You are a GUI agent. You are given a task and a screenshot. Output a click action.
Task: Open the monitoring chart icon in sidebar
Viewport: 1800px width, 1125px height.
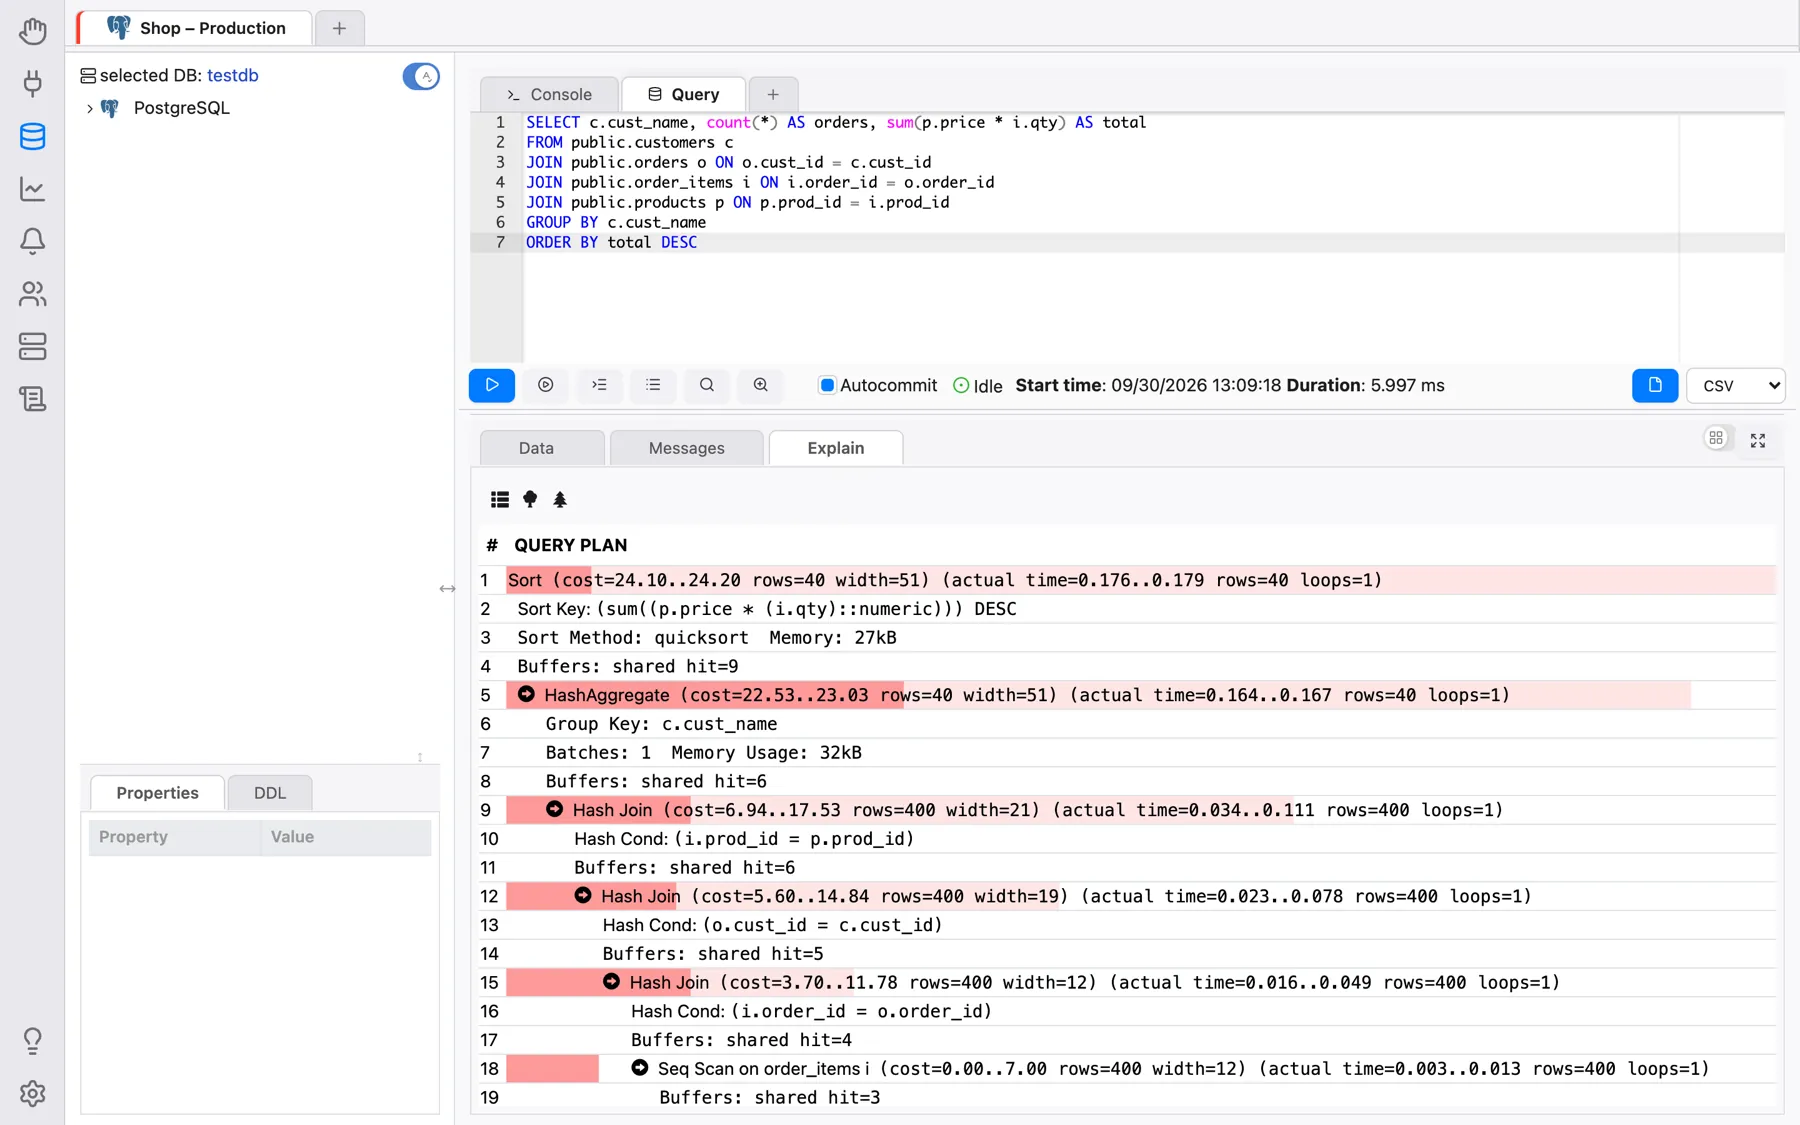pyautogui.click(x=32, y=189)
